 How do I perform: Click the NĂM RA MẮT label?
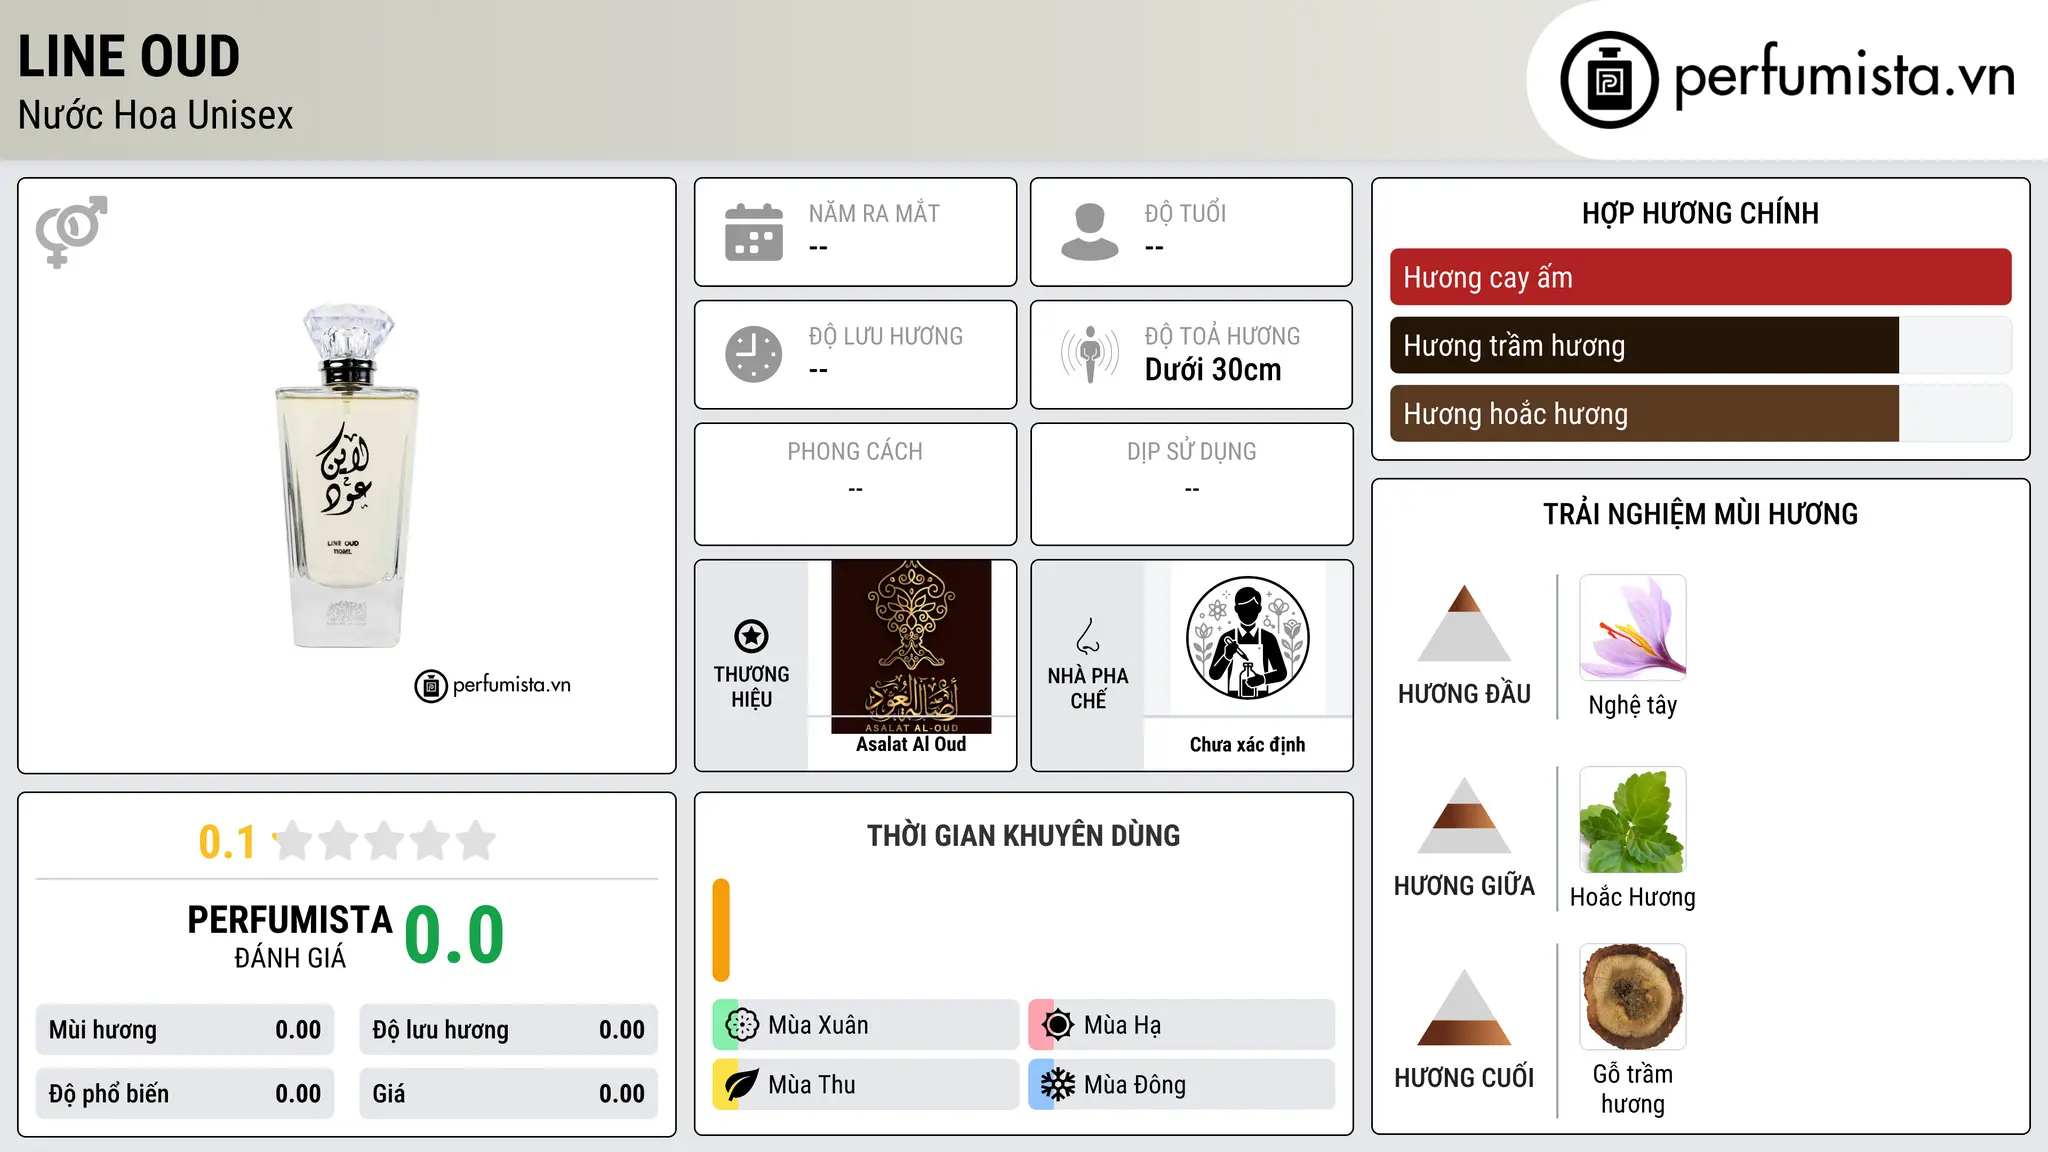point(874,213)
